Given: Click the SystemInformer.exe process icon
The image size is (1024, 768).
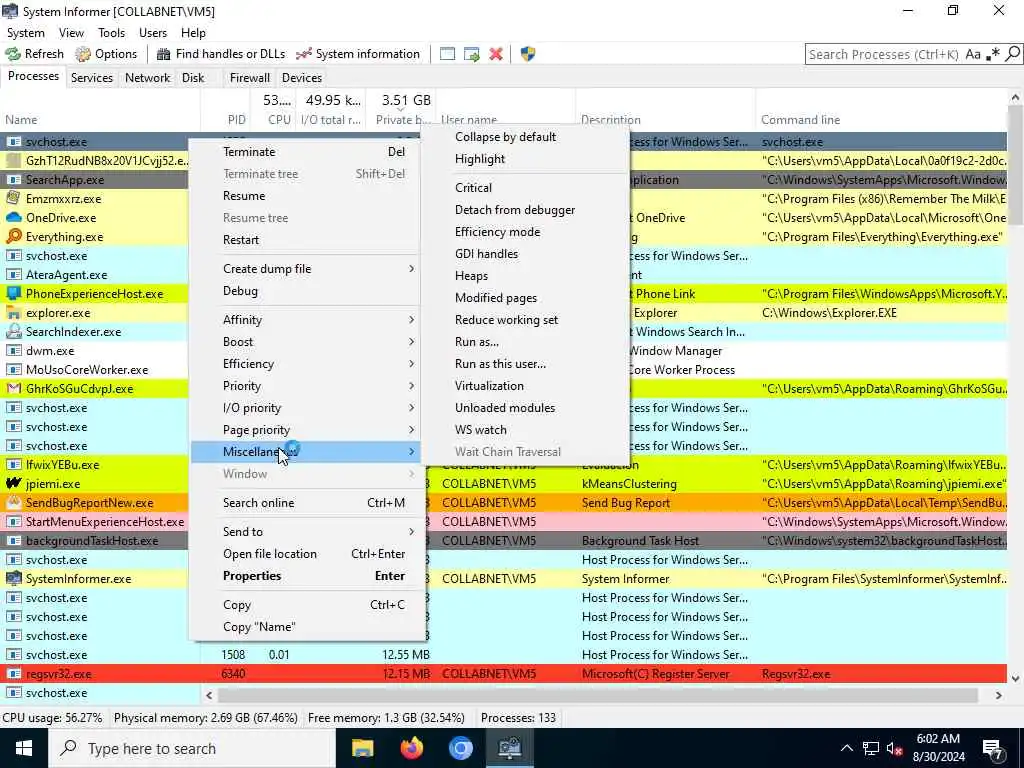Looking at the screenshot, I should point(13,579).
